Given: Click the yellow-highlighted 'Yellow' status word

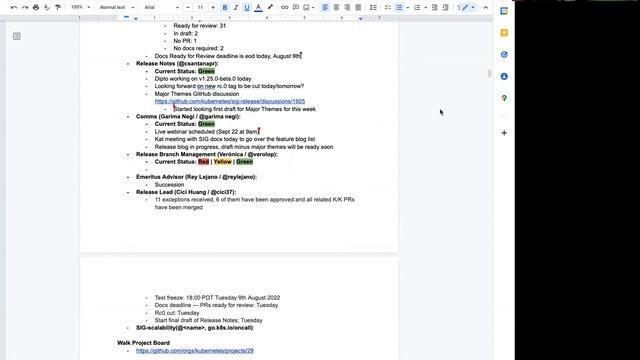Looking at the screenshot, I should click(222, 162).
